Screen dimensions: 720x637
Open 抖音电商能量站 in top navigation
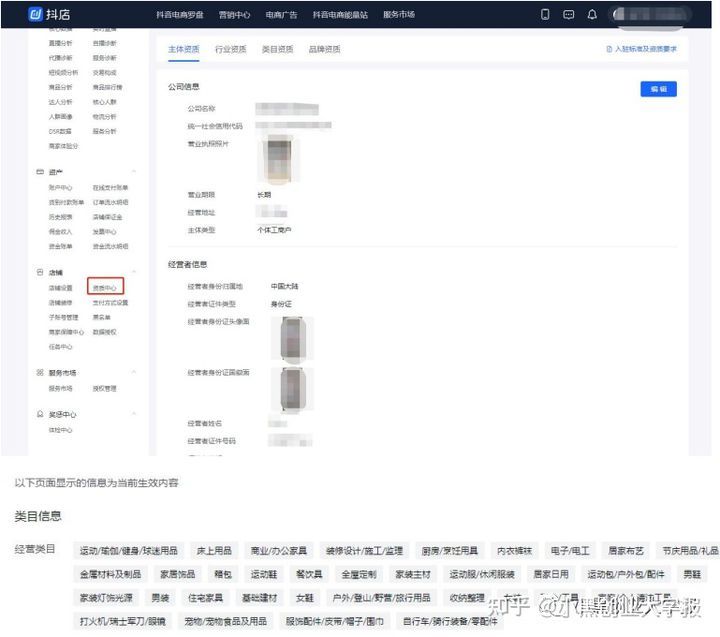(x=340, y=15)
